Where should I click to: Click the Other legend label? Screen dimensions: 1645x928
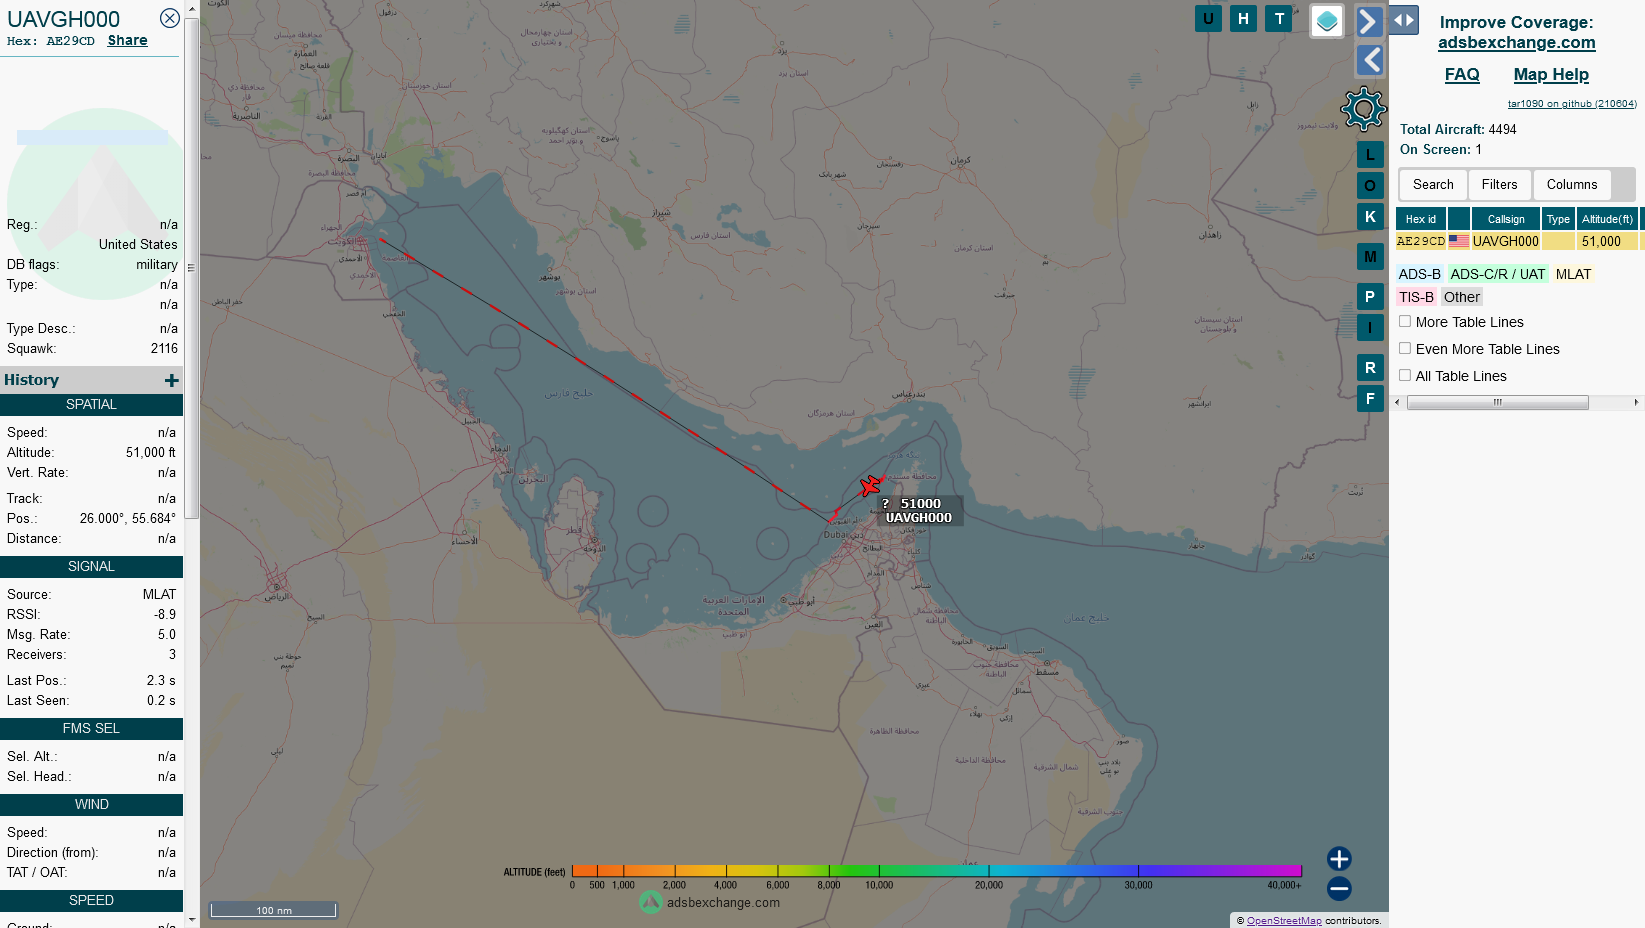pos(1461,297)
